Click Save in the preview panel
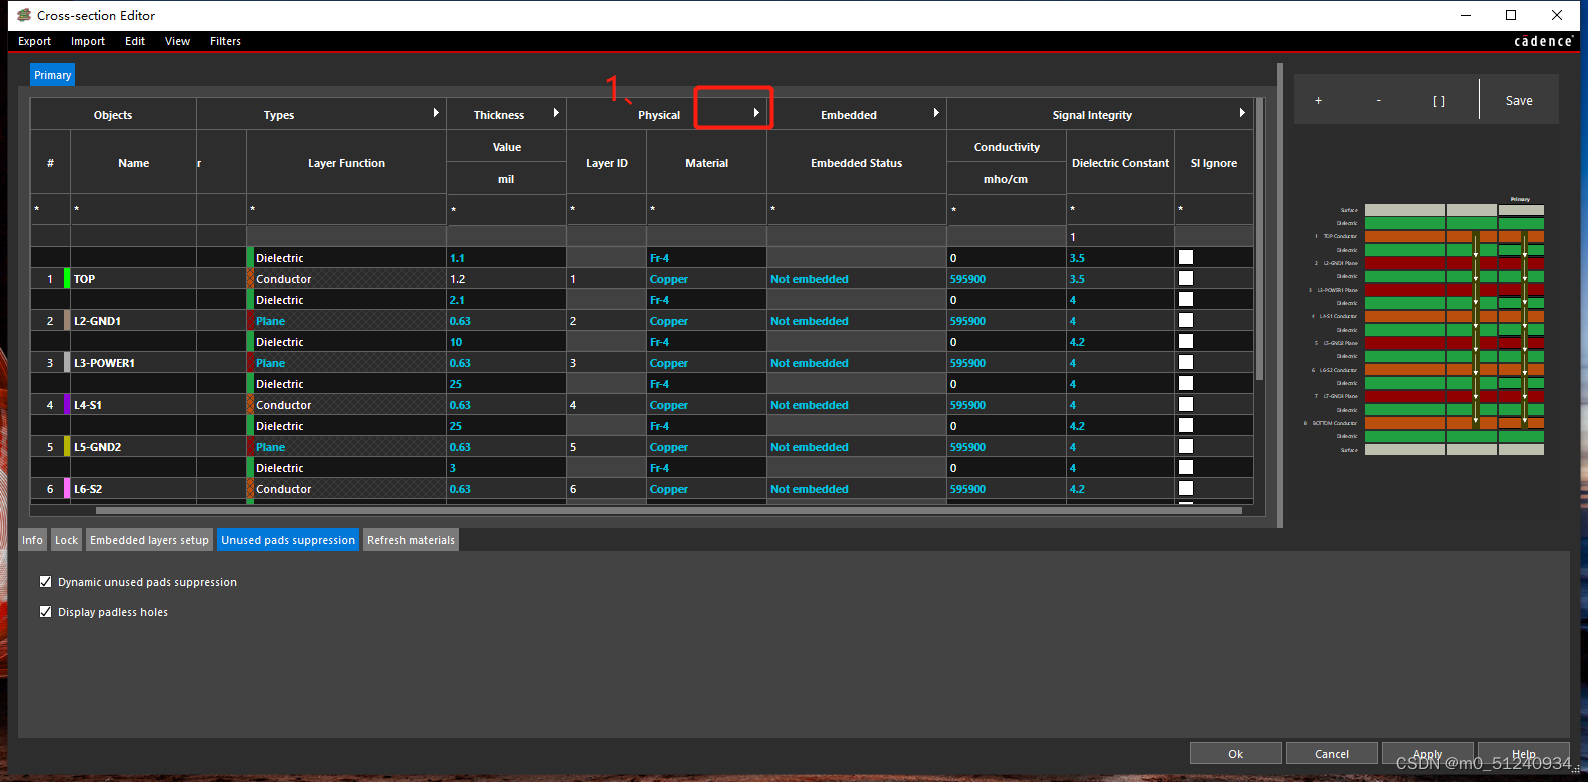The height and width of the screenshot is (782, 1588). point(1518,101)
